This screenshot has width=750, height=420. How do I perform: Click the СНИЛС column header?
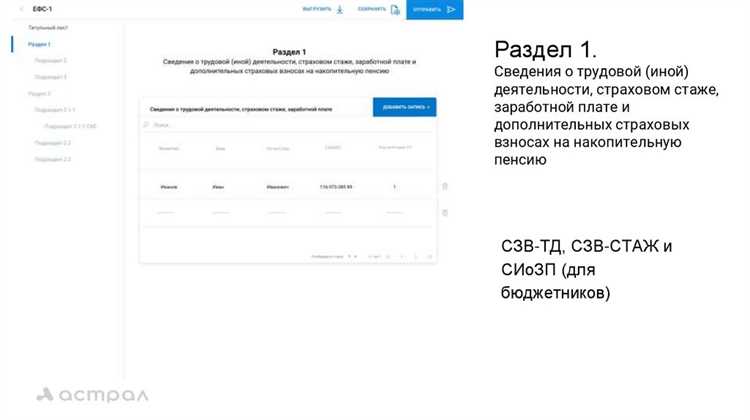tap(333, 147)
